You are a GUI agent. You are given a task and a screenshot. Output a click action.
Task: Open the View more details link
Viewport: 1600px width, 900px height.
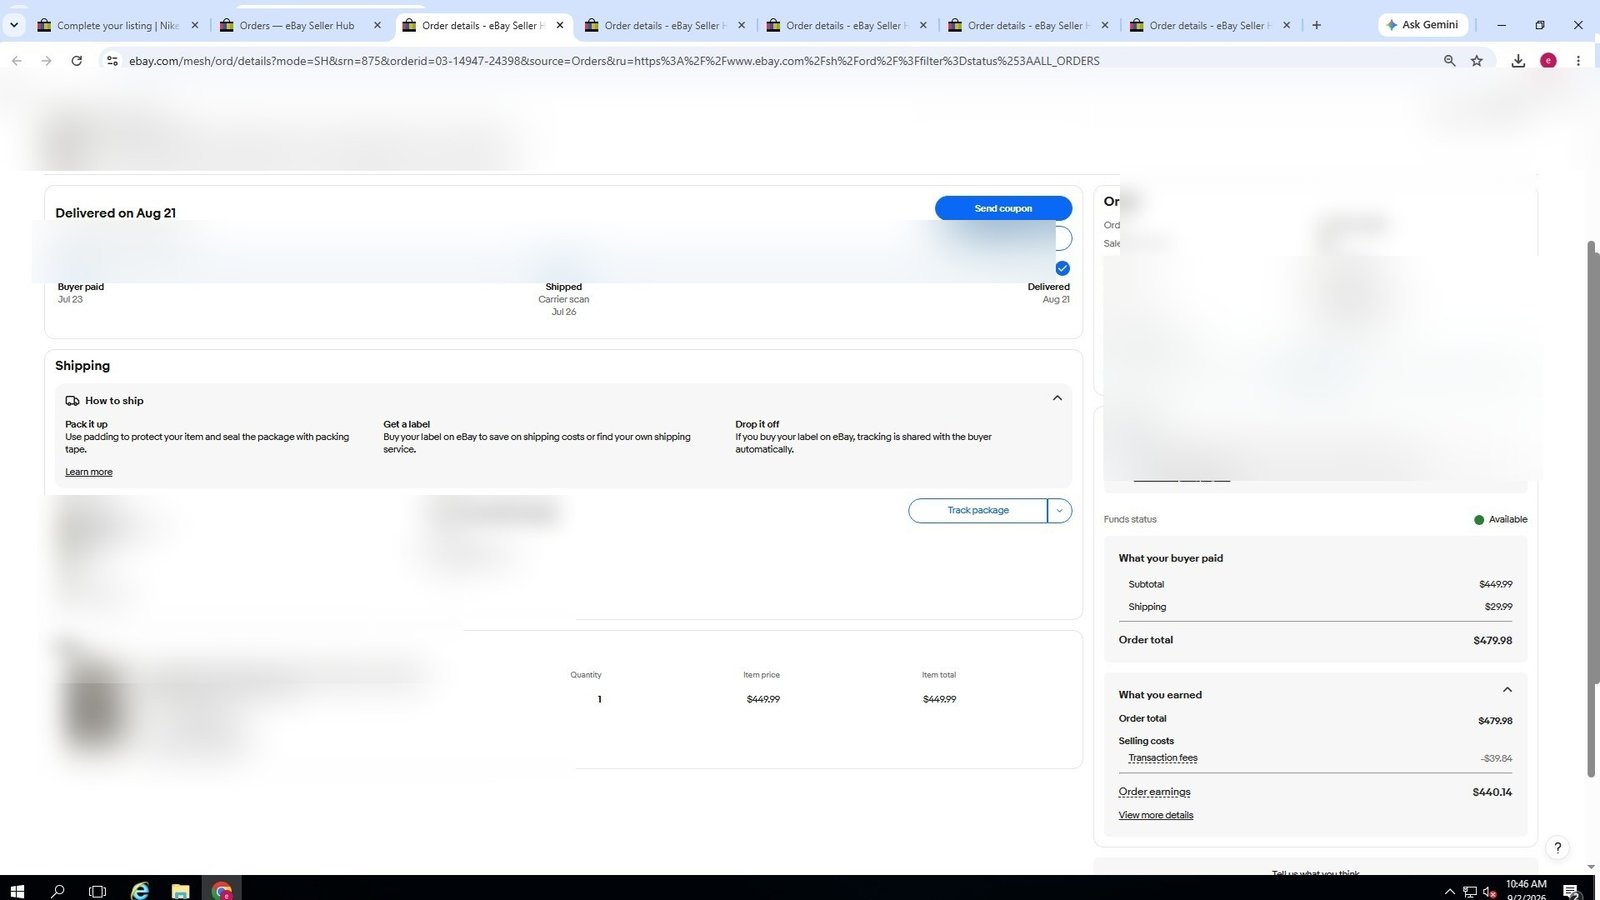(x=1155, y=815)
